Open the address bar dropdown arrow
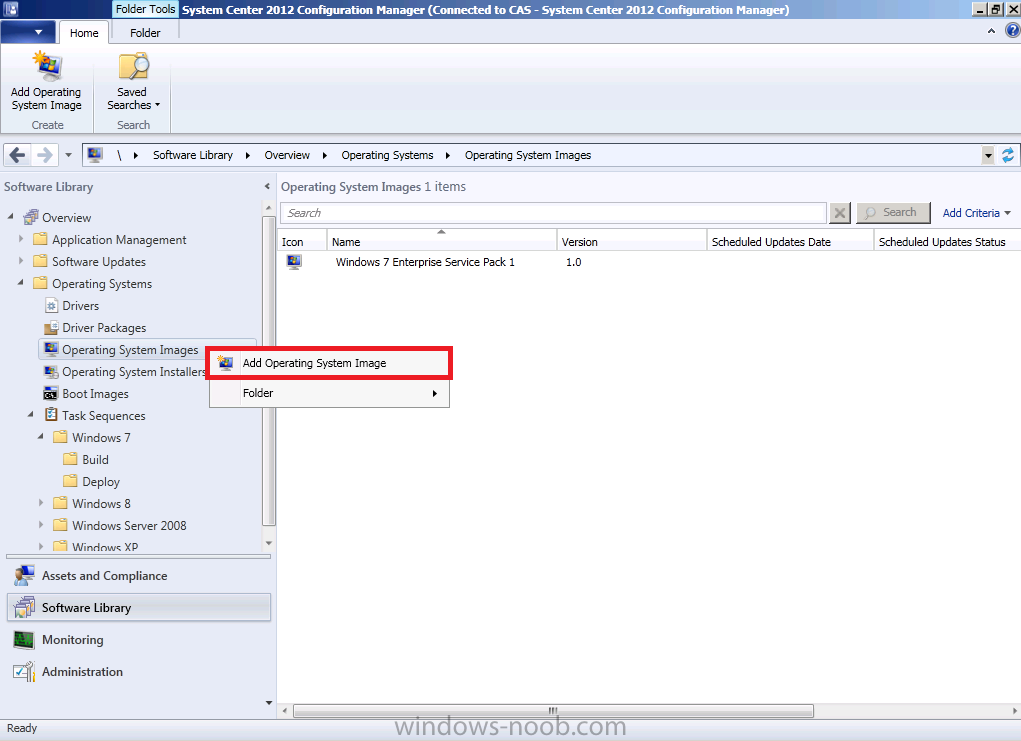Image resolution: width=1021 pixels, height=741 pixels. pos(988,155)
